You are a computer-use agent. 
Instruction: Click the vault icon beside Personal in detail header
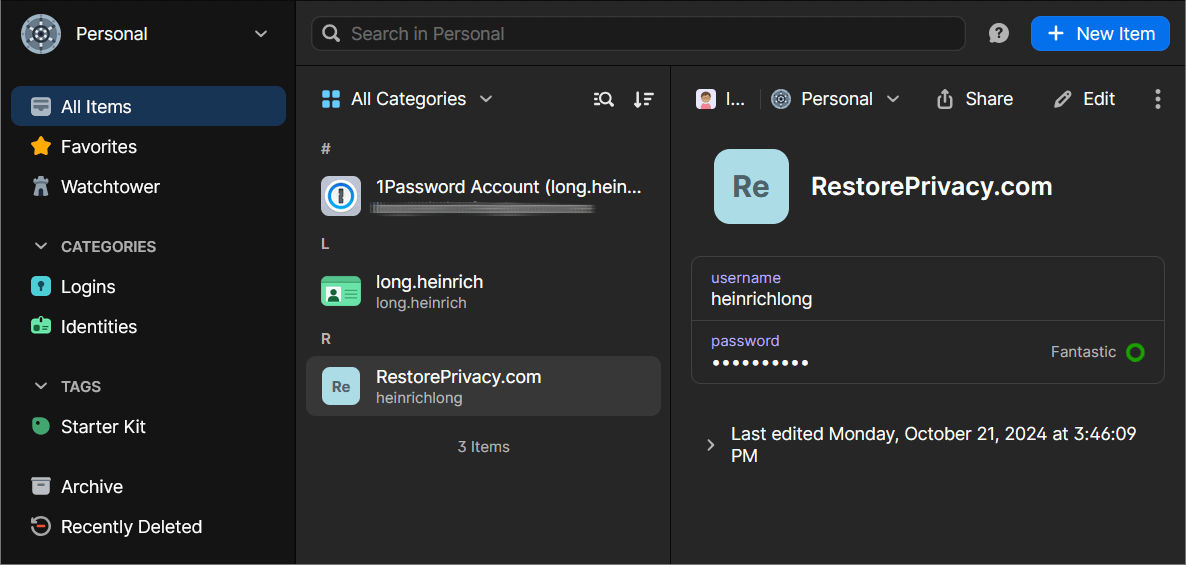click(781, 99)
